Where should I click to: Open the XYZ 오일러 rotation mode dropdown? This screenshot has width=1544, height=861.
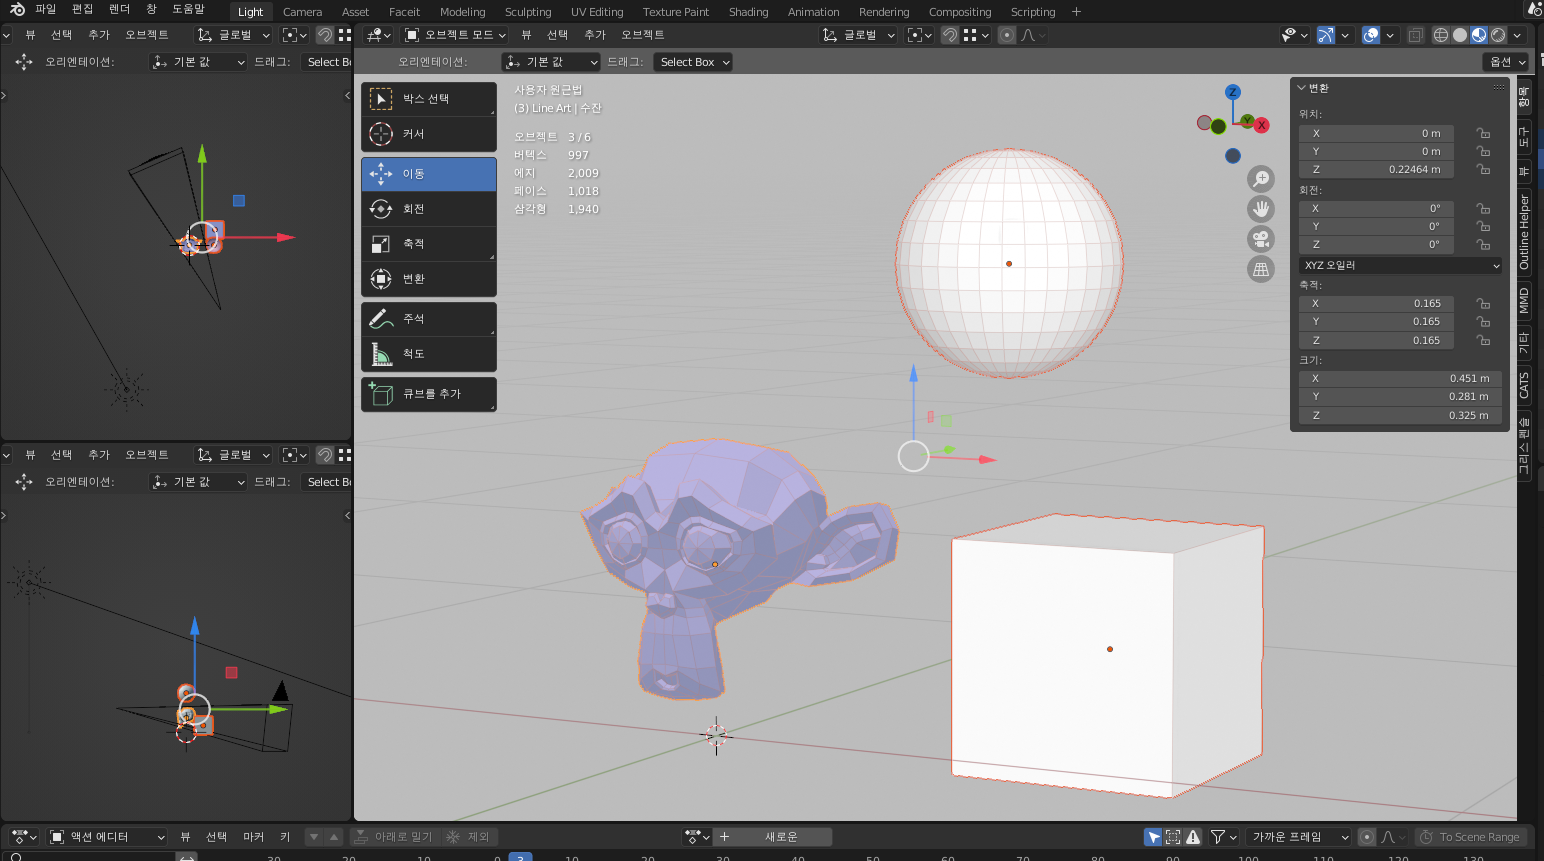[1400, 265]
